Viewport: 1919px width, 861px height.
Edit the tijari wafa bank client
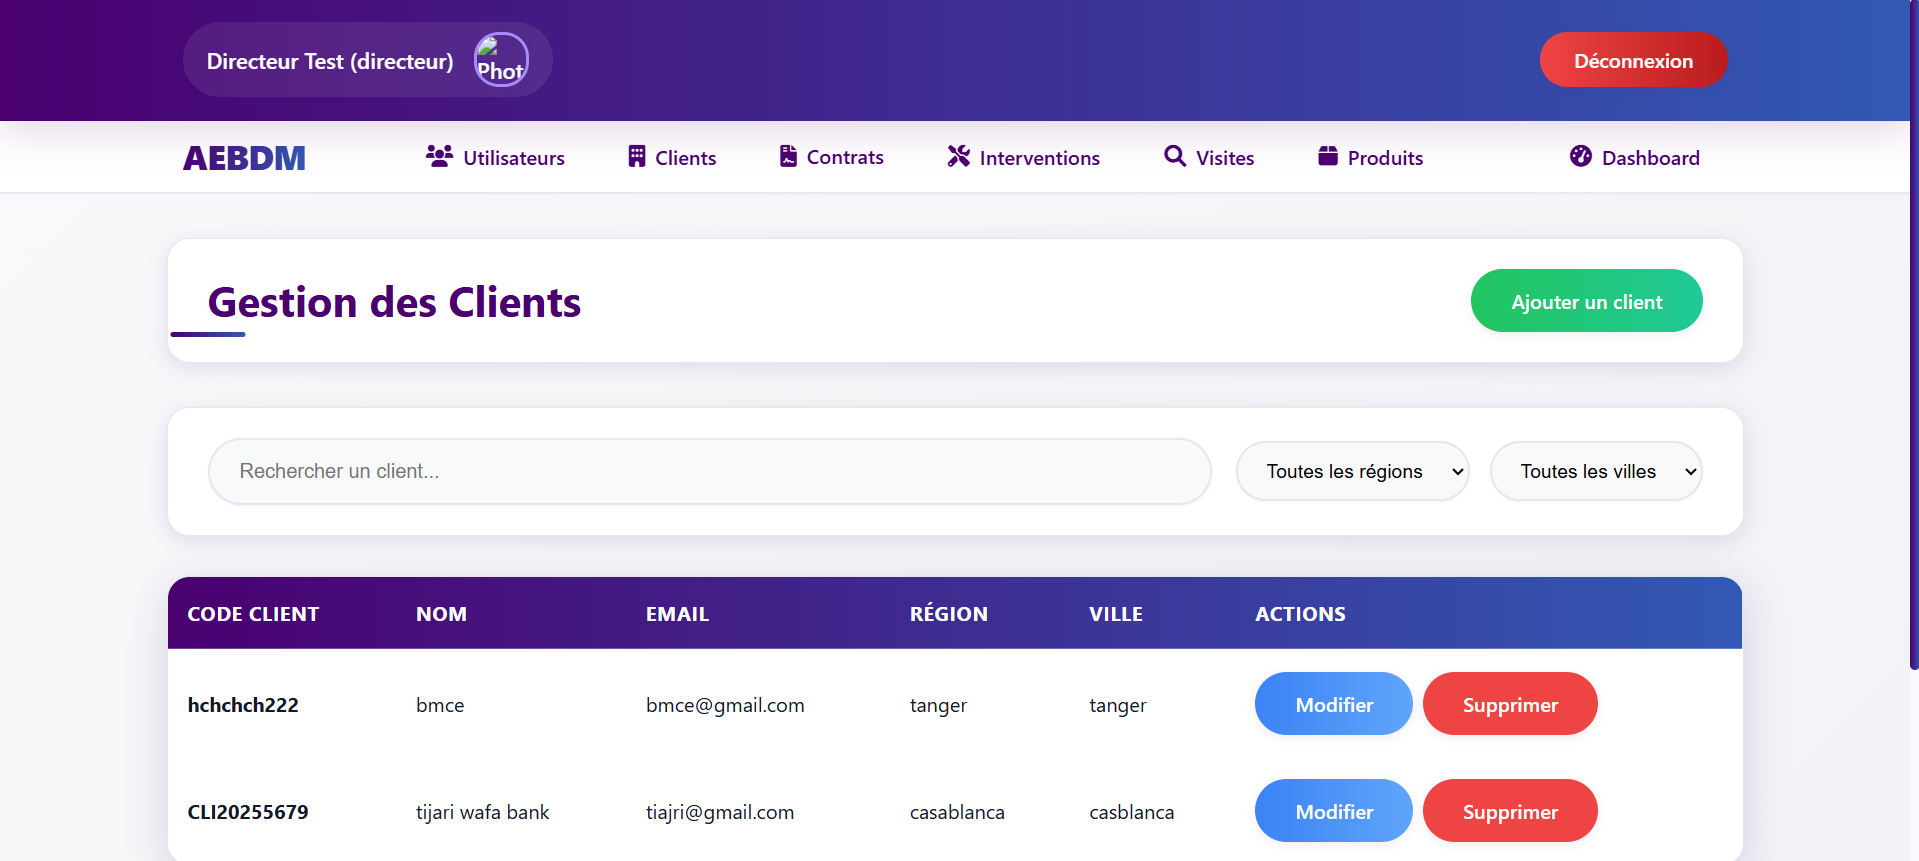coord(1333,811)
